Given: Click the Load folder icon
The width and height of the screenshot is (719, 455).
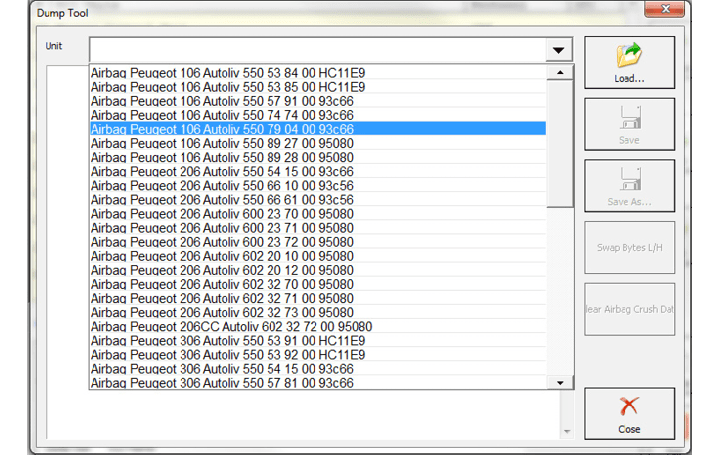Looking at the screenshot, I should pos(629,56).
